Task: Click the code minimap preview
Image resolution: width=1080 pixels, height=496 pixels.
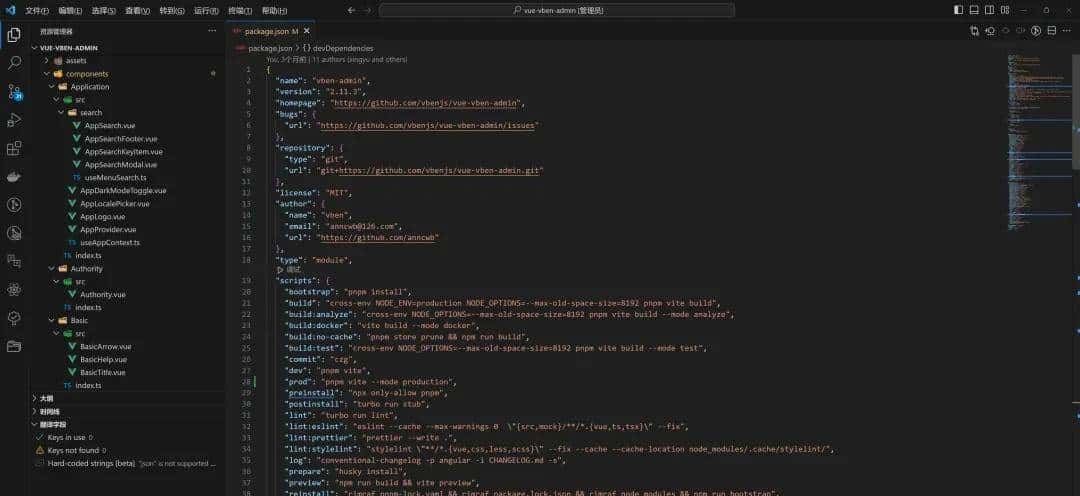Action: [x=1038, y=143]
